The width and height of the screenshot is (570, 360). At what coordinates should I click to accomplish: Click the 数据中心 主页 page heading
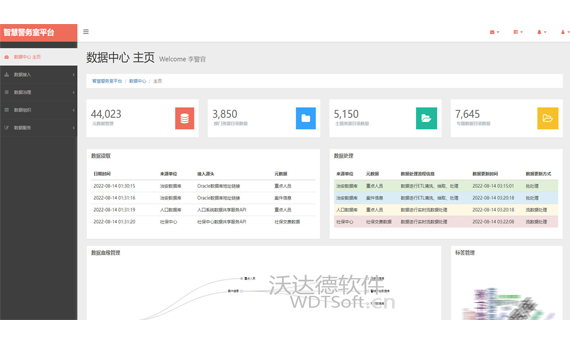point(120,57)
